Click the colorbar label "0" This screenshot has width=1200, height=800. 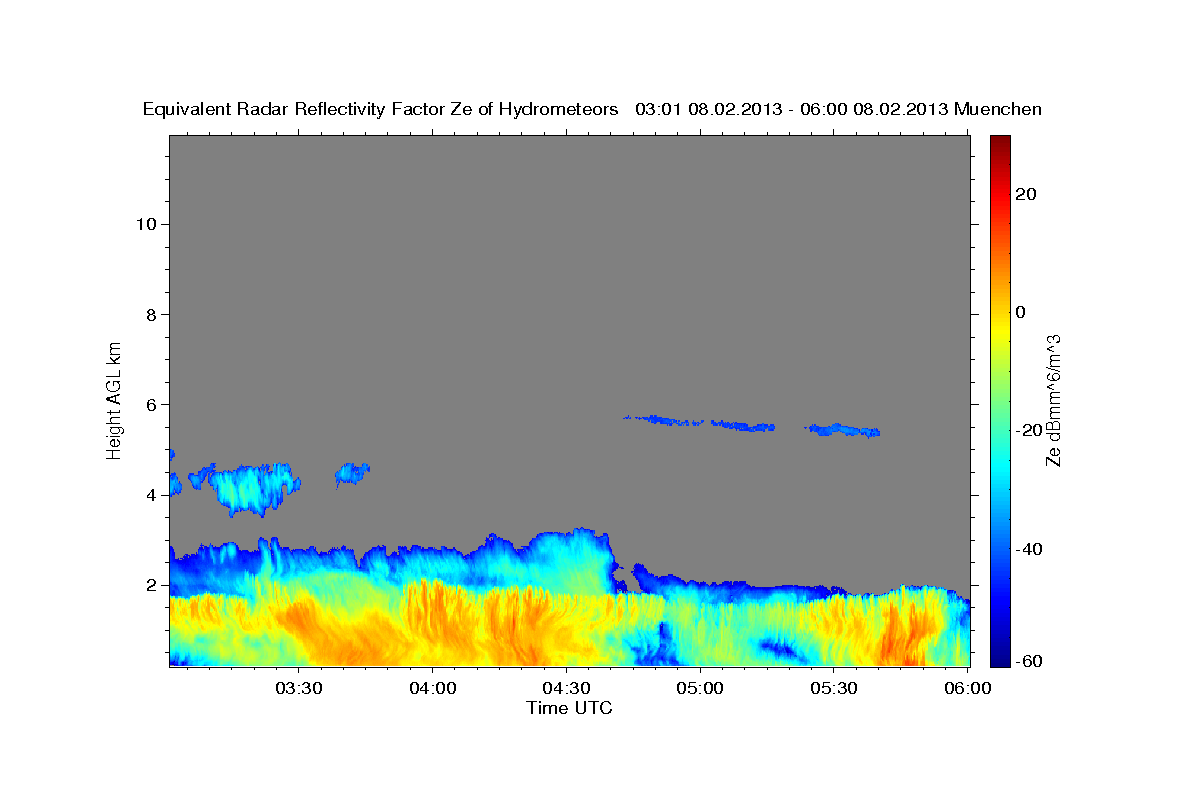(x=1021, y=312)
